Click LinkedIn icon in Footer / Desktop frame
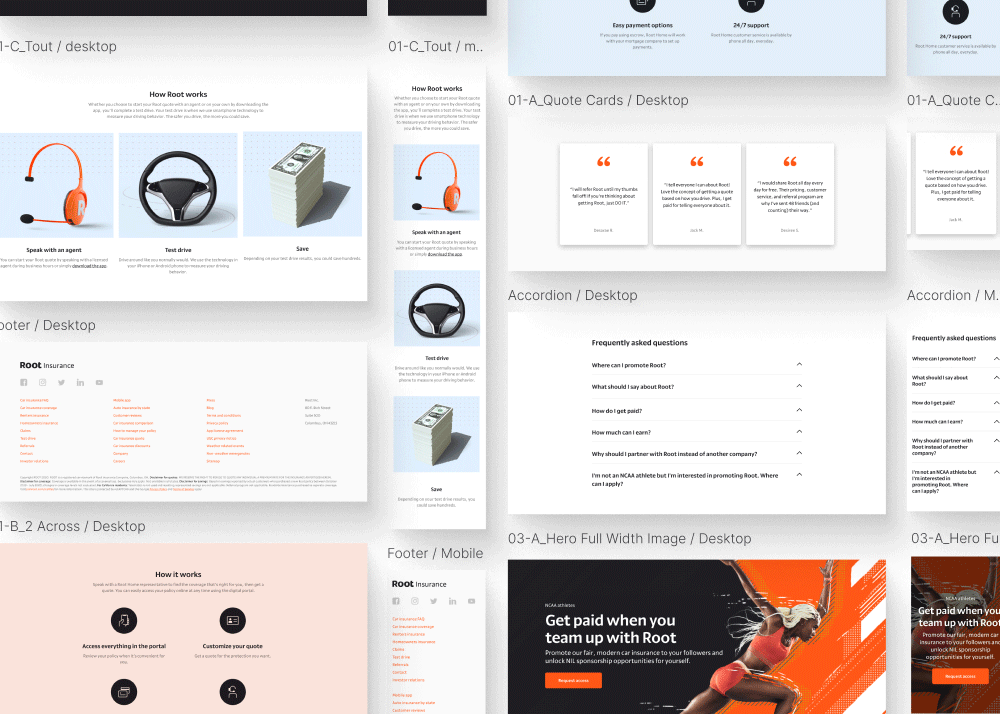 (80, 382)
